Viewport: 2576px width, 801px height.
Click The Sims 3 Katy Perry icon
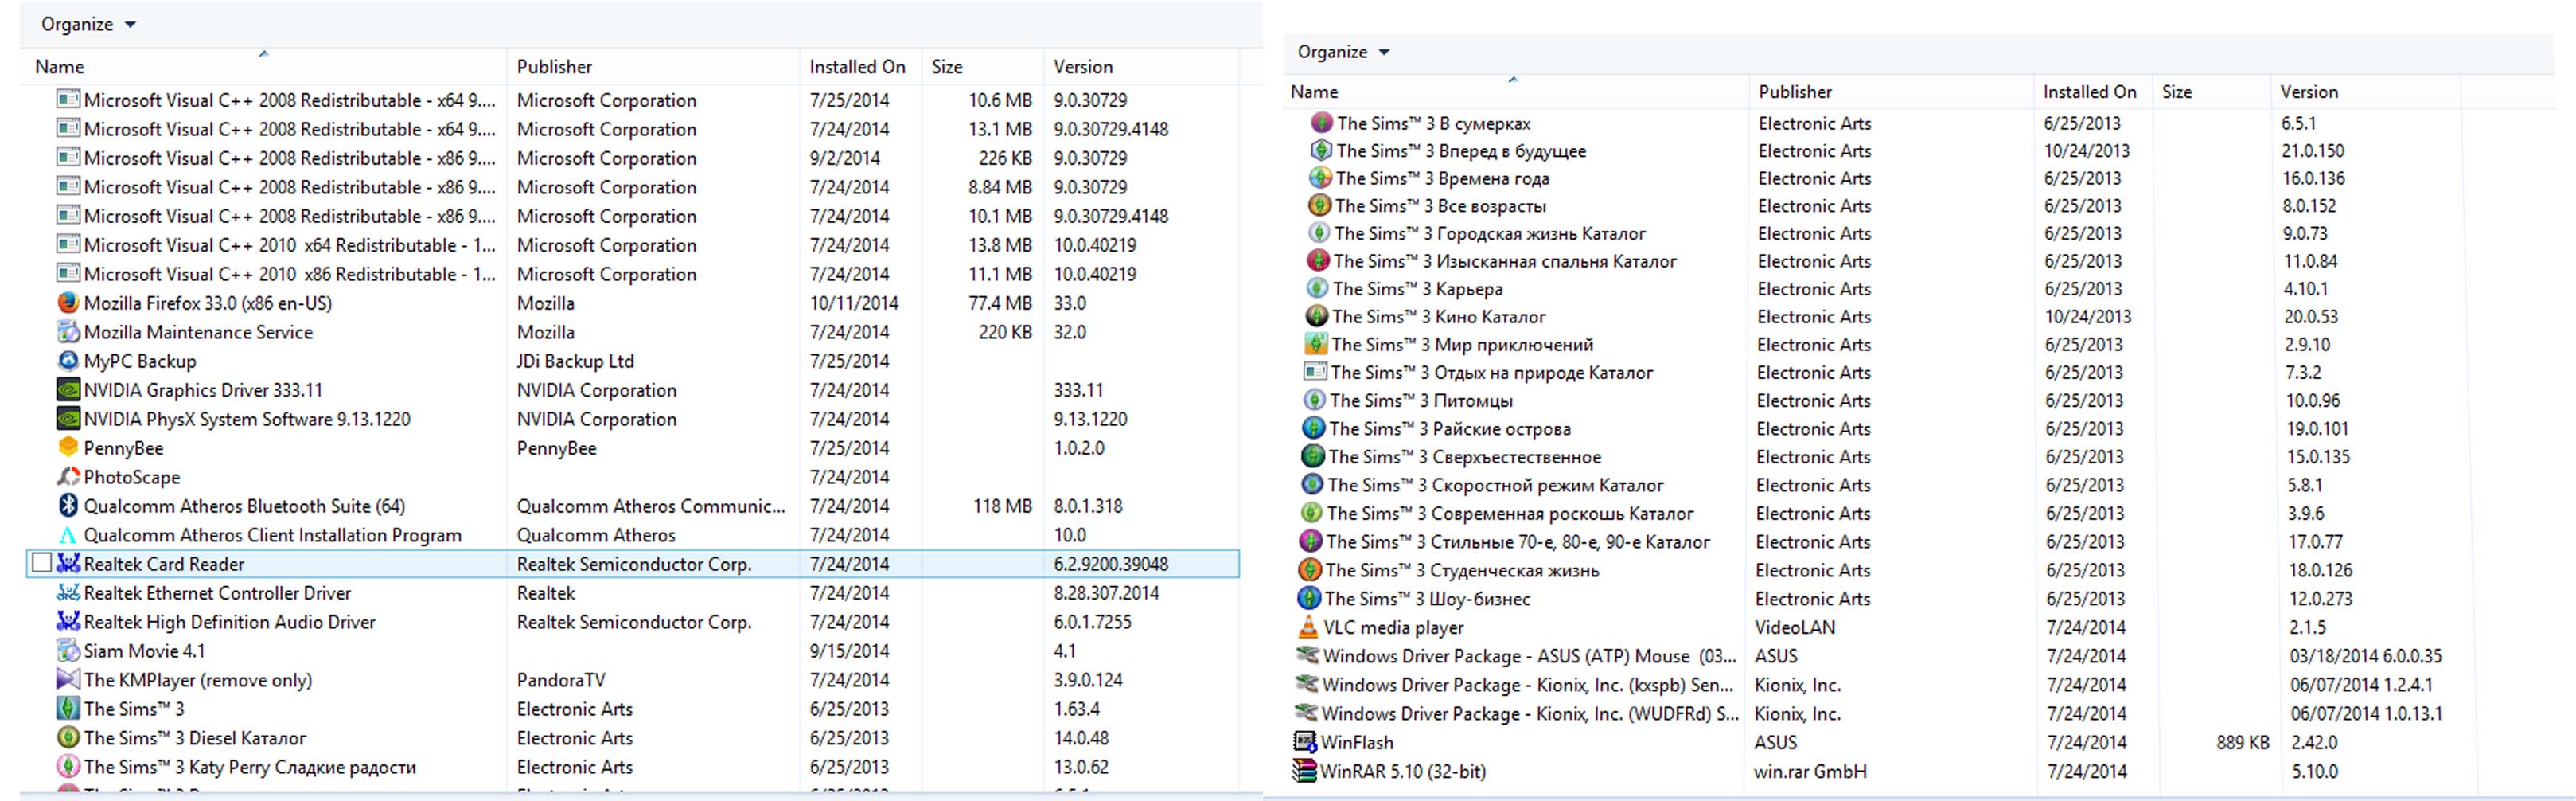pos(68,766)
